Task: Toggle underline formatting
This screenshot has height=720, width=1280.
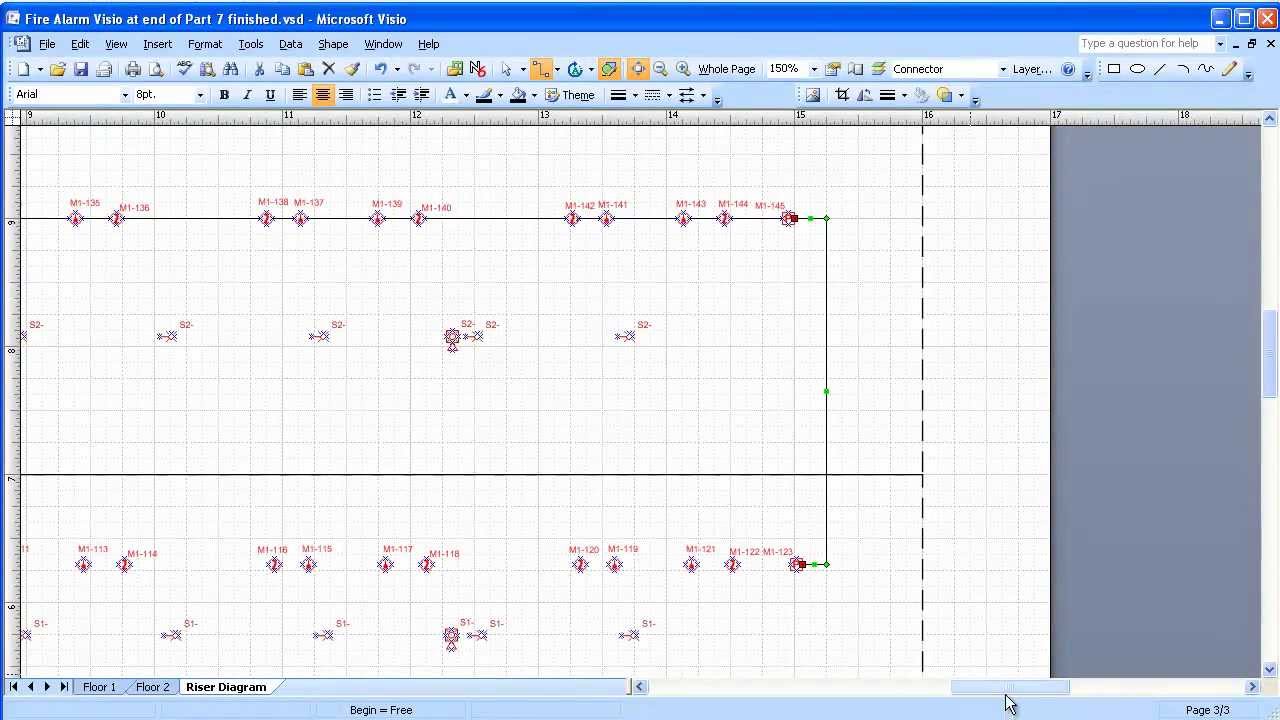Action: pos(269,94)
